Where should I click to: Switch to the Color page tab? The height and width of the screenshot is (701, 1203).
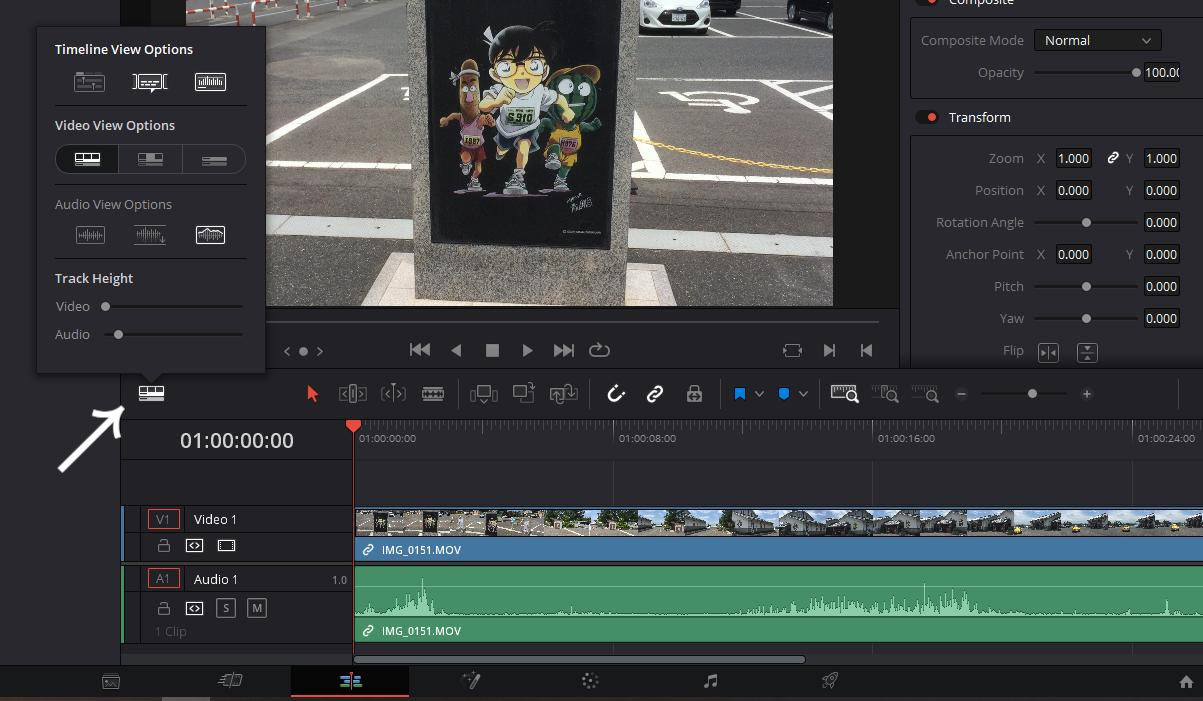590,682
